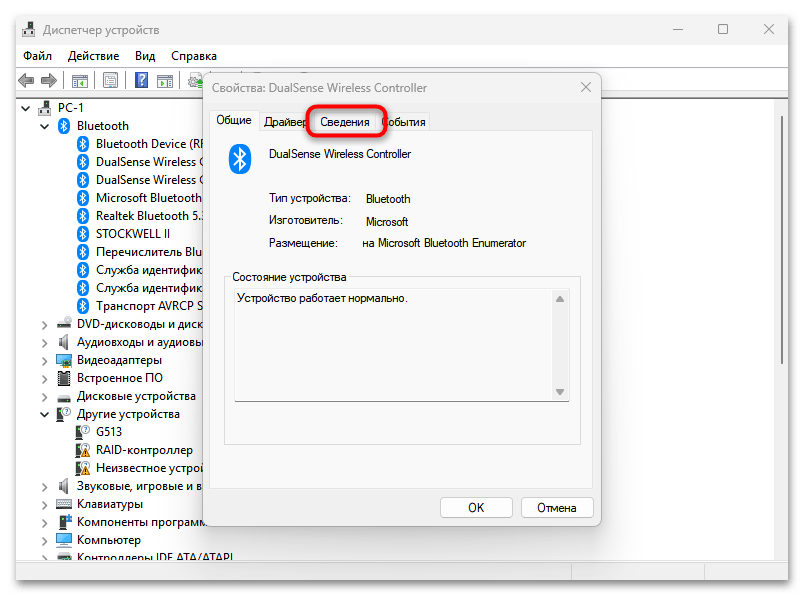Collapse the Другие устройства category
This screenshot has width=804, height=596.
tap(45, 414)
